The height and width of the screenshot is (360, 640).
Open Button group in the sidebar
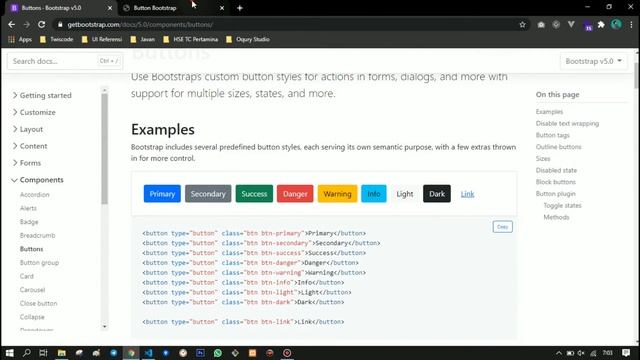pyautogui.click(x=39, y=262)
